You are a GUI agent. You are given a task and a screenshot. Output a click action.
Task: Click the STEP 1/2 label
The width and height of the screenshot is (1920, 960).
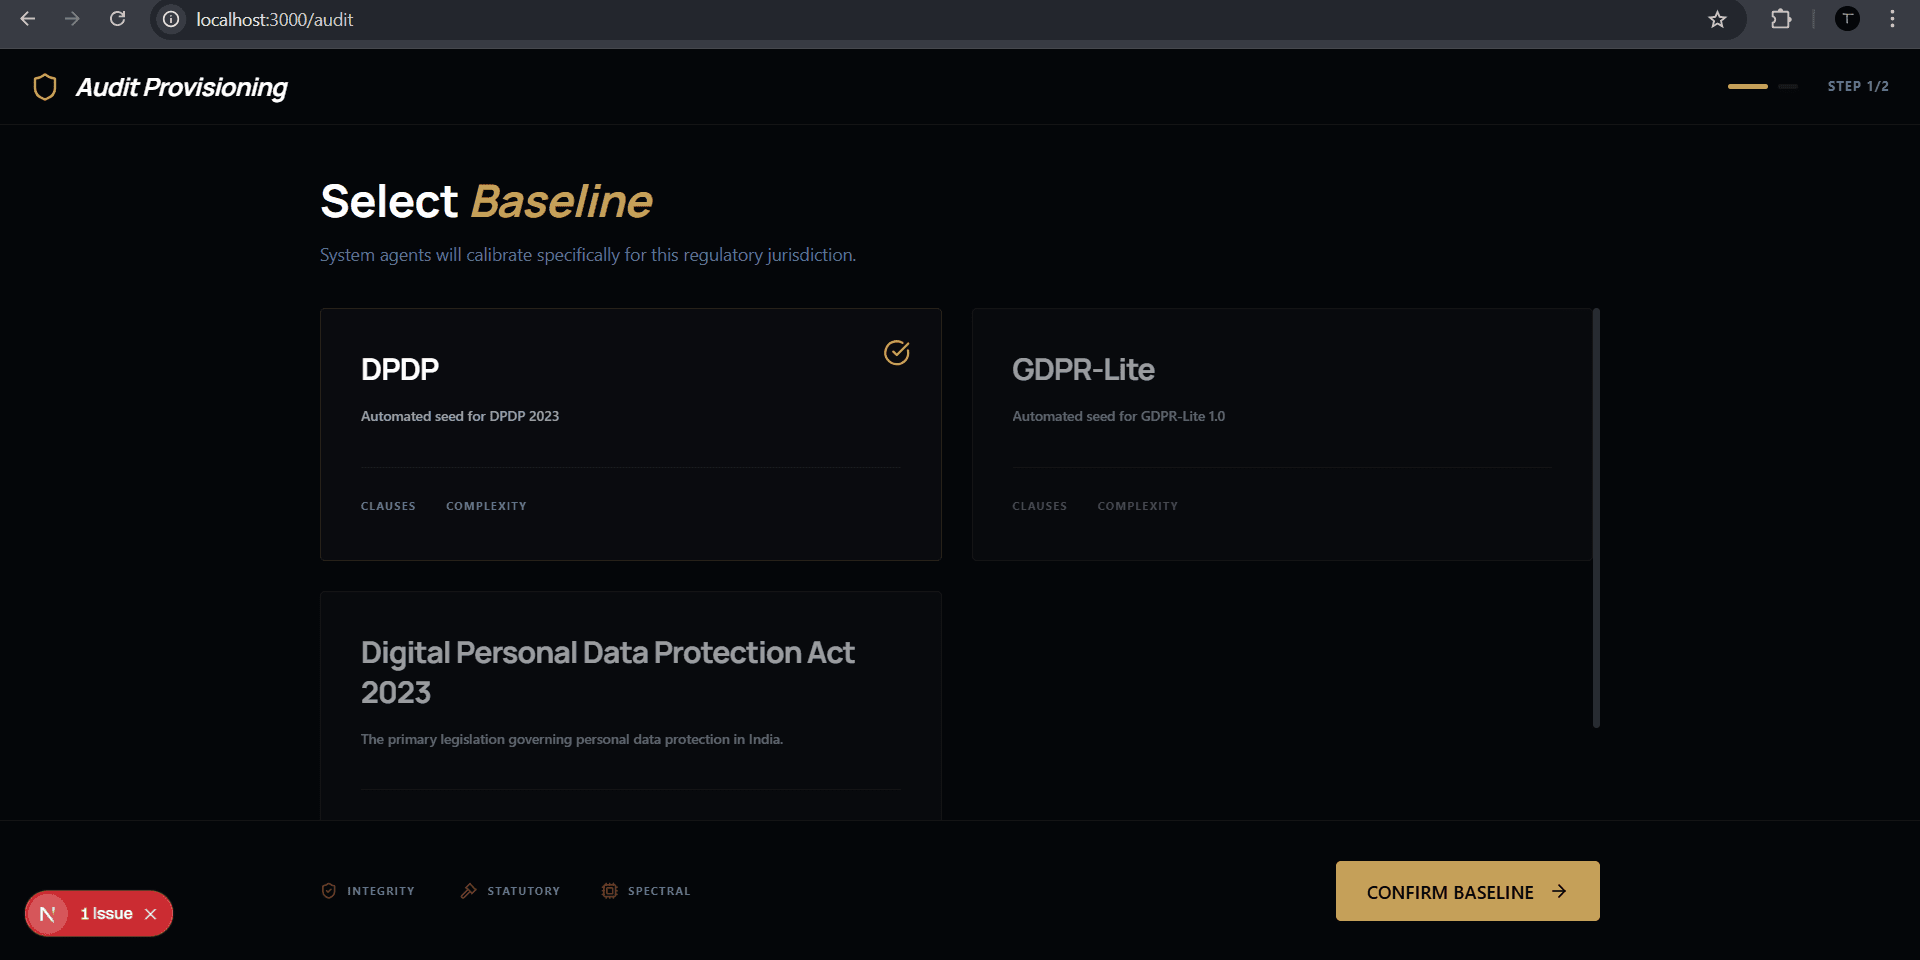1858,87
